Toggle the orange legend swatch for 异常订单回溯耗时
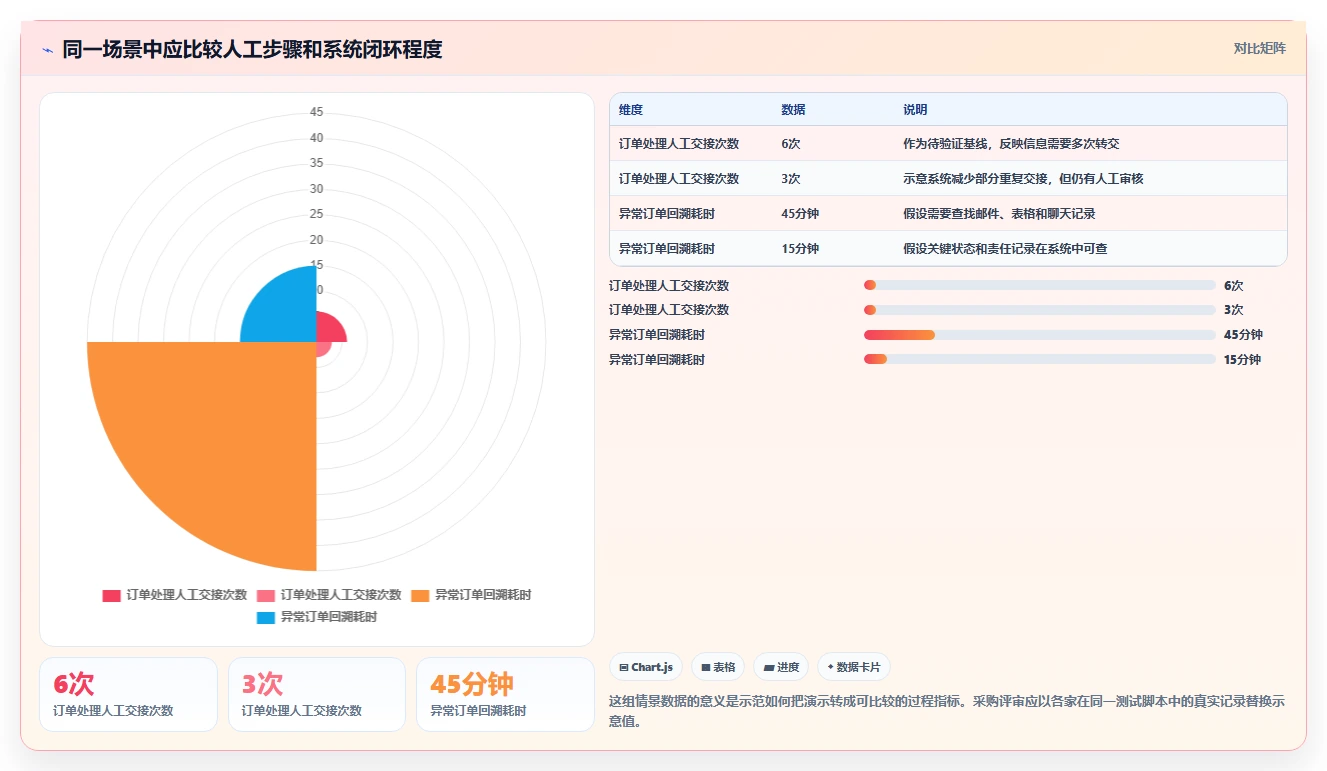The width and height of the screenshot is (1327, 771). click(420, 595)
